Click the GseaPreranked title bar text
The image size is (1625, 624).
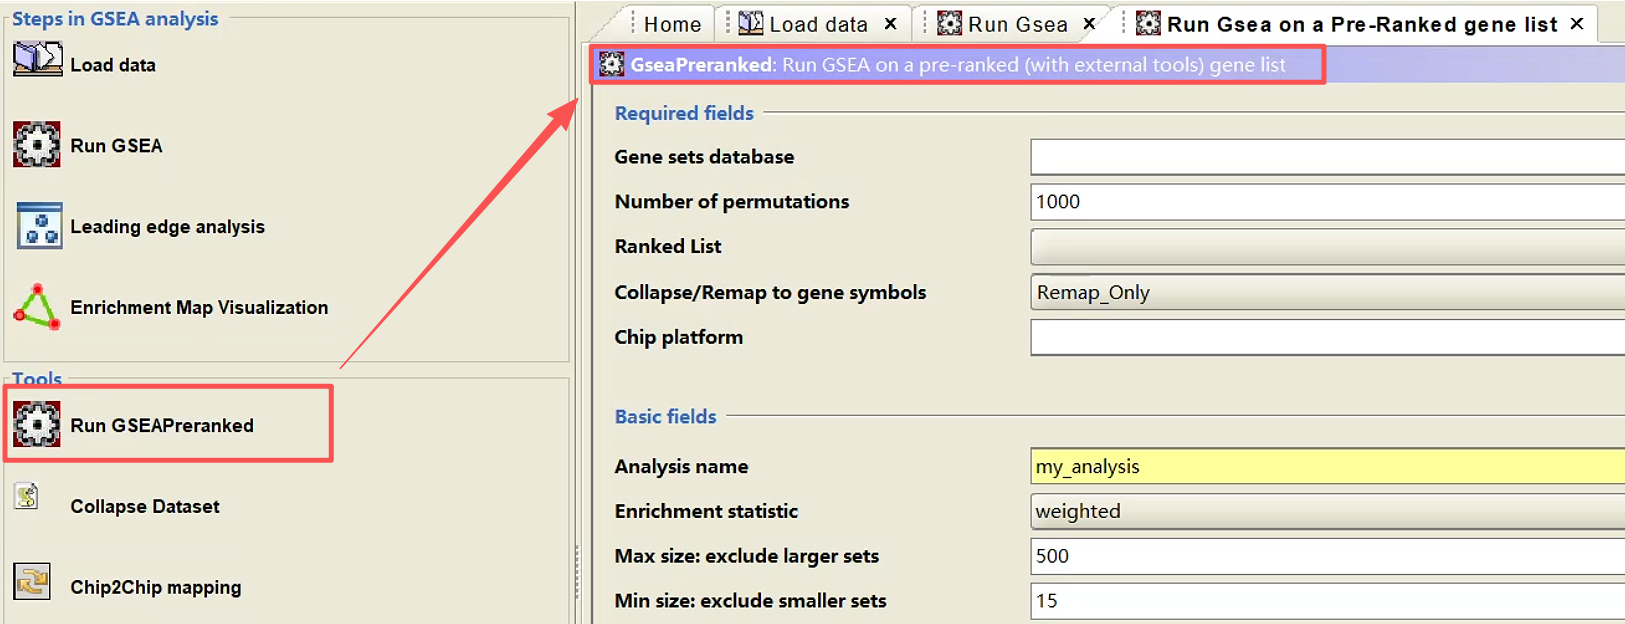(x=958, y=65)
